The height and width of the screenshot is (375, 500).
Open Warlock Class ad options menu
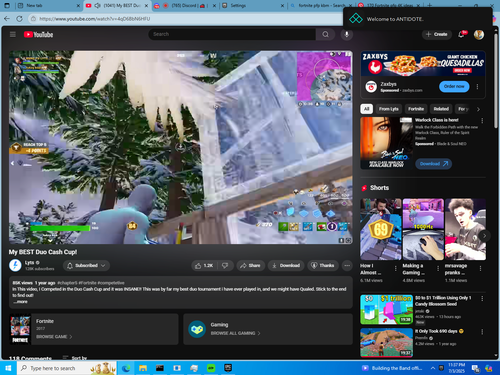pyautogui.click(x=482, y=121)
